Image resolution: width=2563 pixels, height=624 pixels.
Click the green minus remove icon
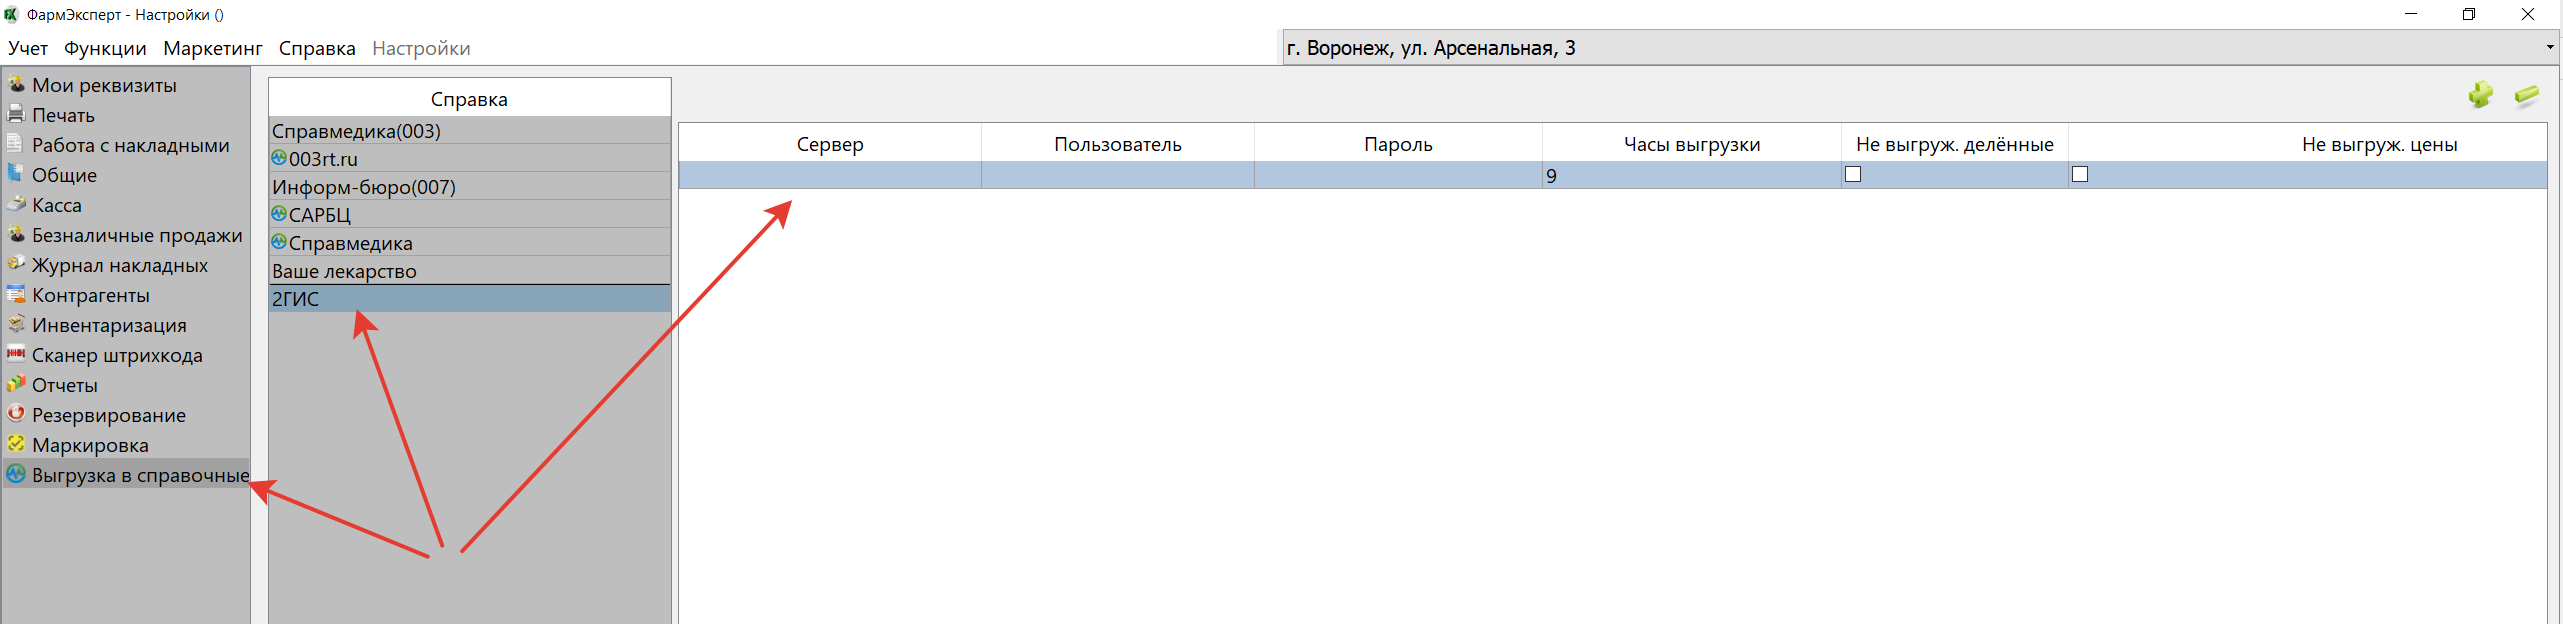point(2527,95)
